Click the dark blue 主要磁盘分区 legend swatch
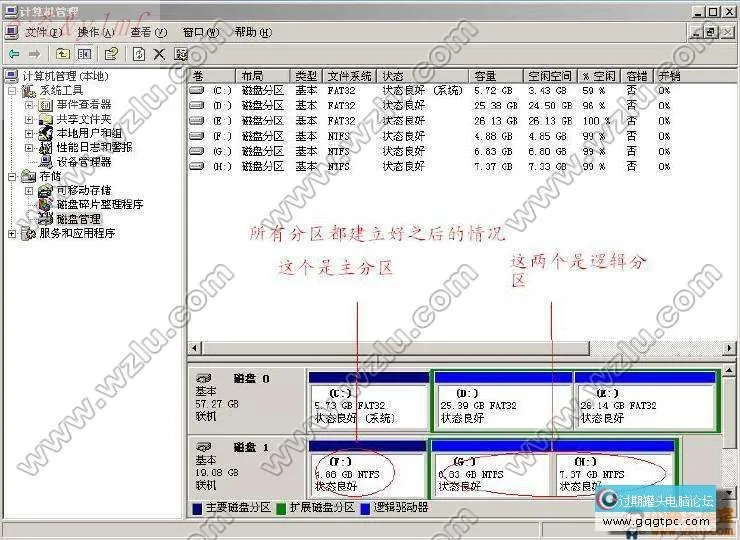Screen dimensions: 740x540 click(197, 509)
